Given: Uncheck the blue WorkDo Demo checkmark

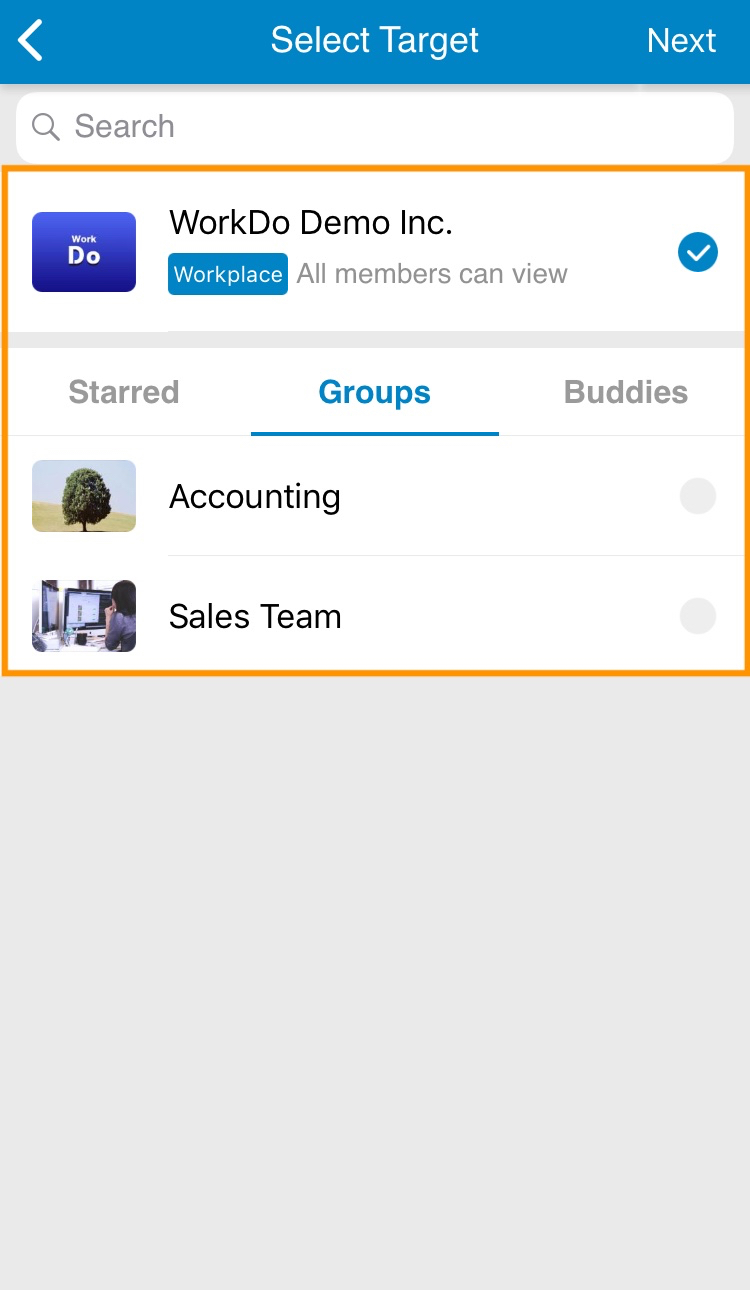Looking at the screenshot, I should [698, 252].
